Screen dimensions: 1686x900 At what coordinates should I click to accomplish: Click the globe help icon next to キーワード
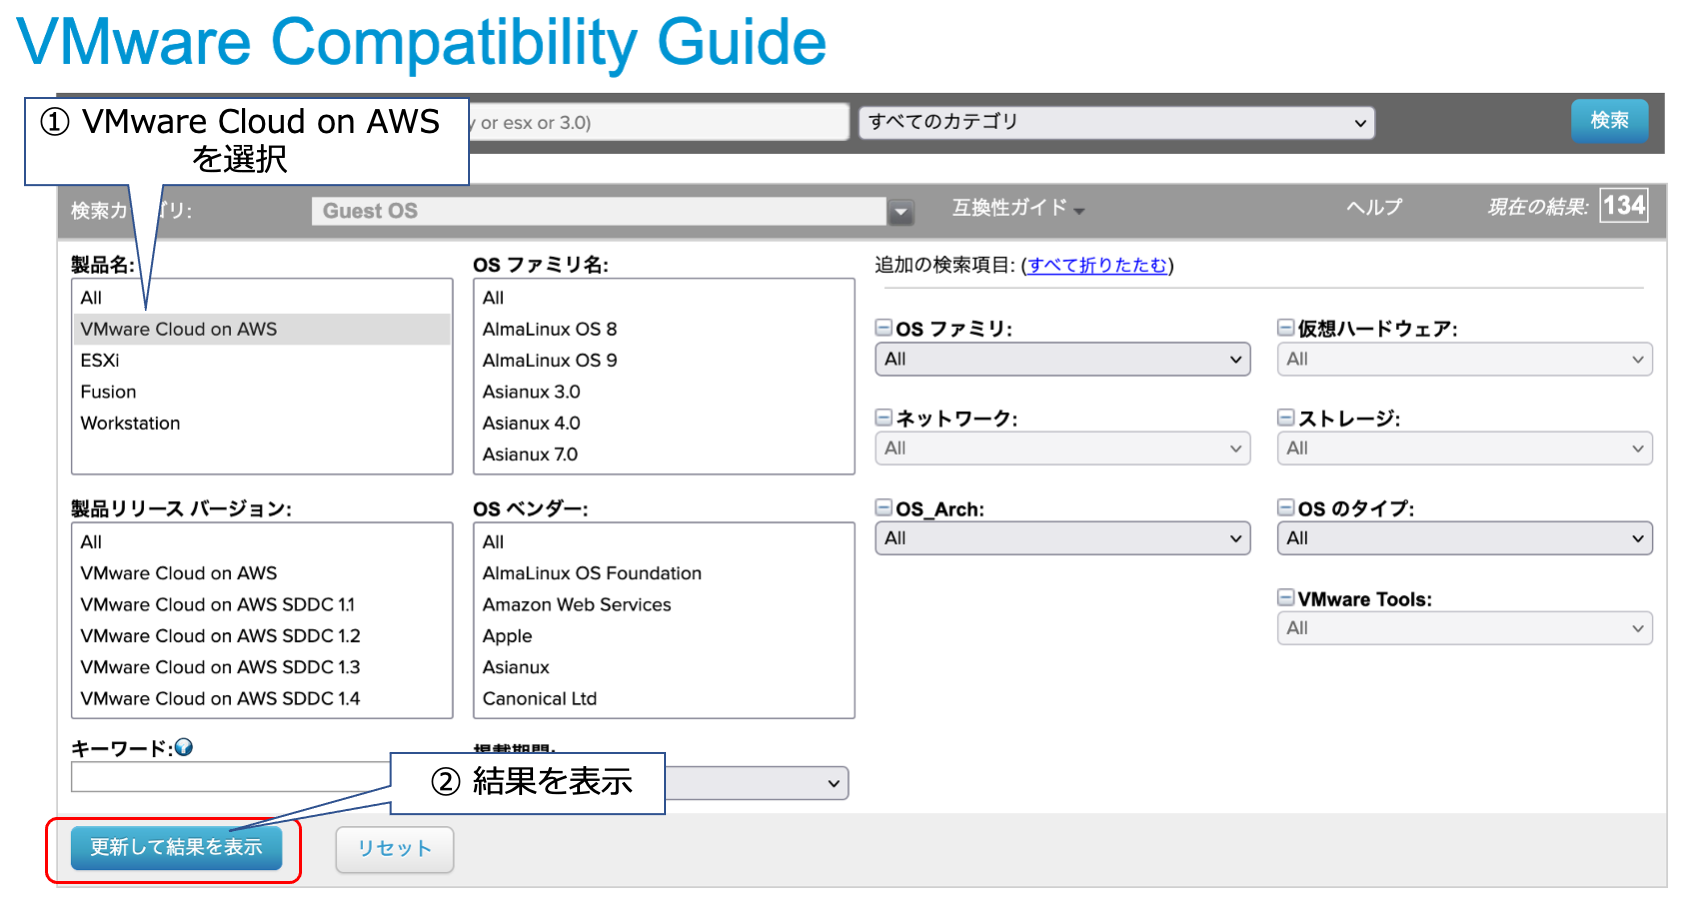[185, 746]
